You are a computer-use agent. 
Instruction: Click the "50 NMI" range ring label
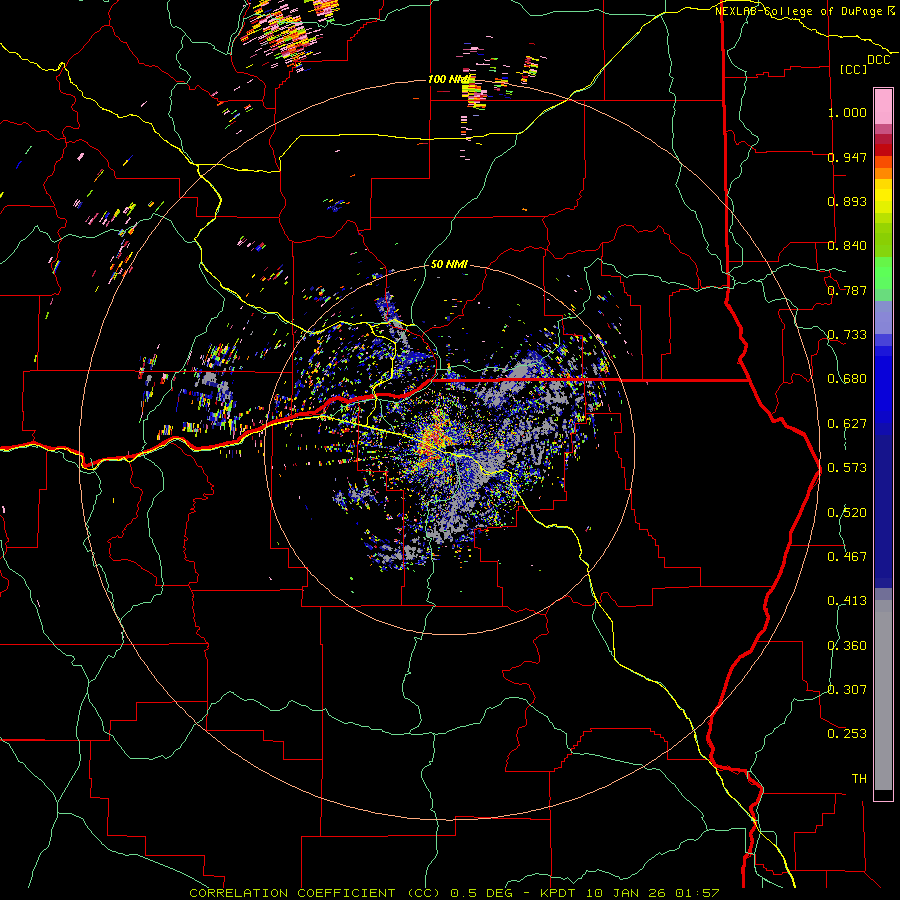click(x=449, y=265)
